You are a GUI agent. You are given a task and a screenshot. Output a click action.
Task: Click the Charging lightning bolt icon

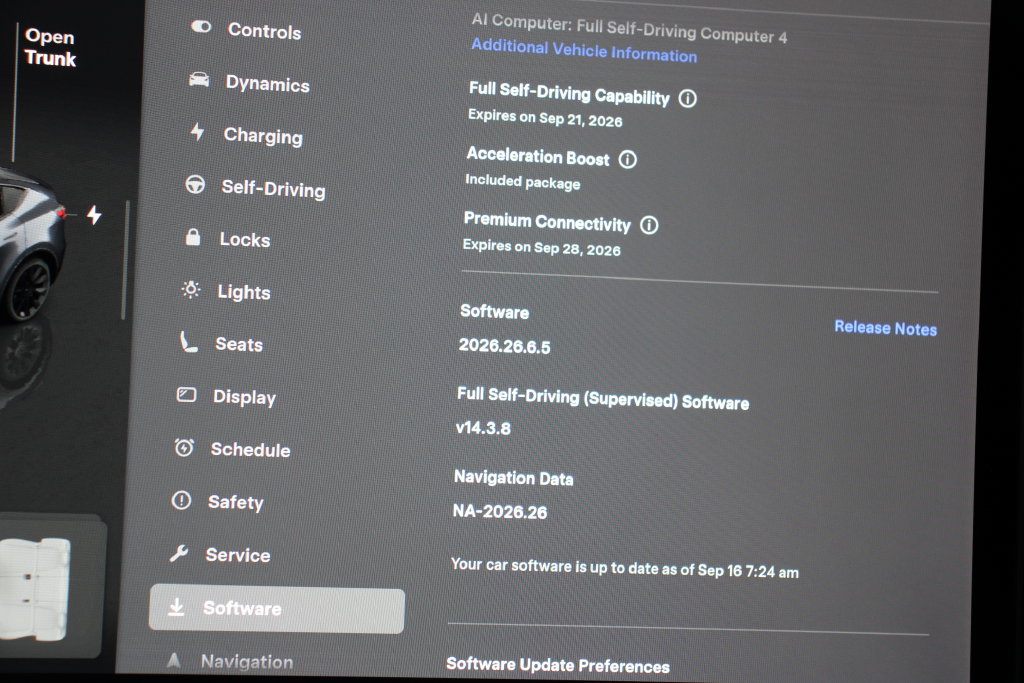click(x=197, y=132)
